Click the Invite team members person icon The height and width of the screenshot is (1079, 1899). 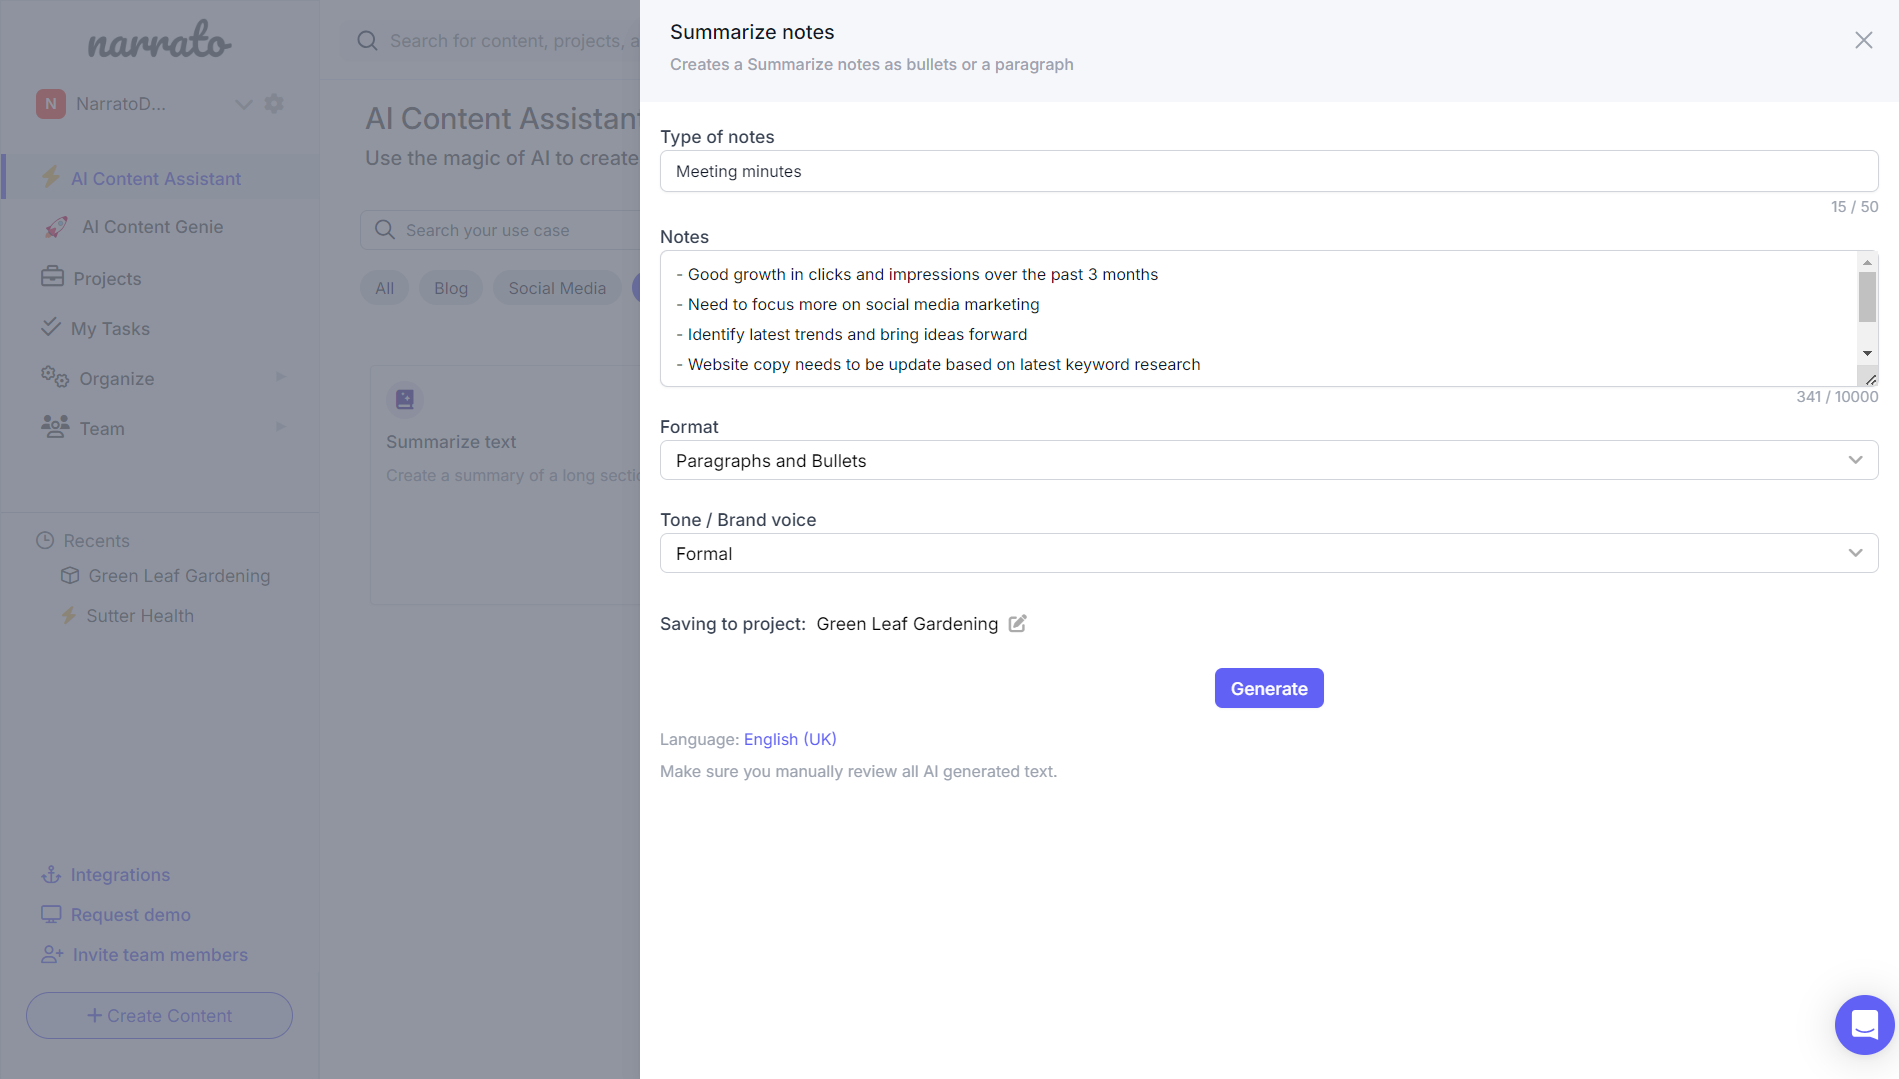[x=52, y=955]
